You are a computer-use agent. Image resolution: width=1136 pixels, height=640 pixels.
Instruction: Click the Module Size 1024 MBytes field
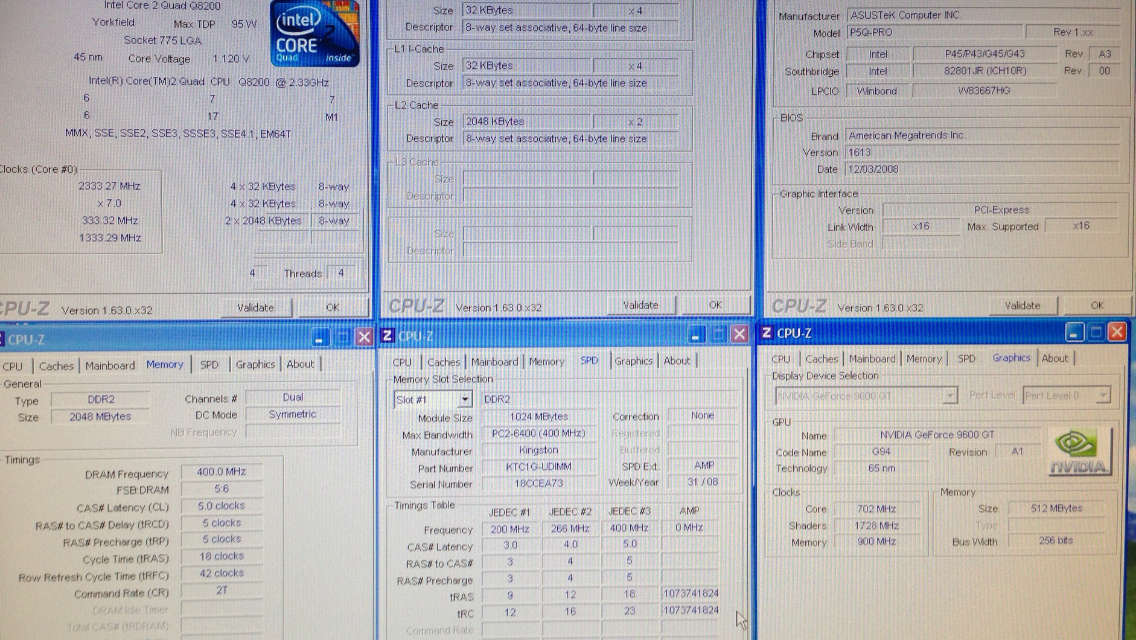pyautogui.click(x=538, y=417)
